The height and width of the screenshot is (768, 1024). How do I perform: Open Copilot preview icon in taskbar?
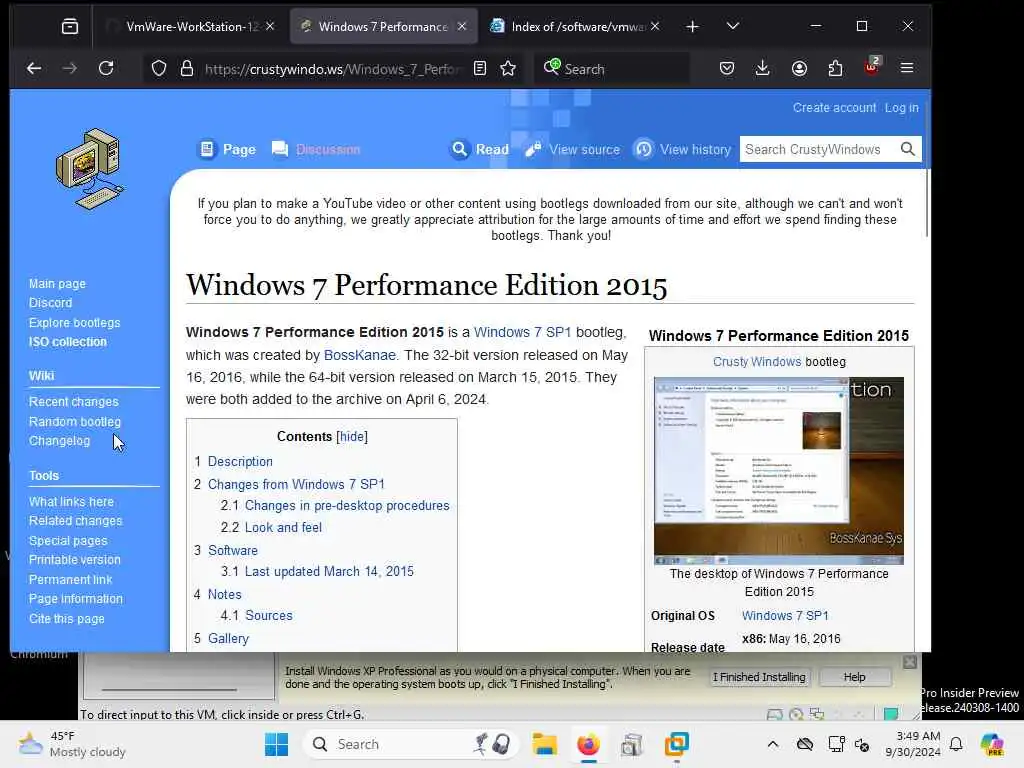point(992,744)
